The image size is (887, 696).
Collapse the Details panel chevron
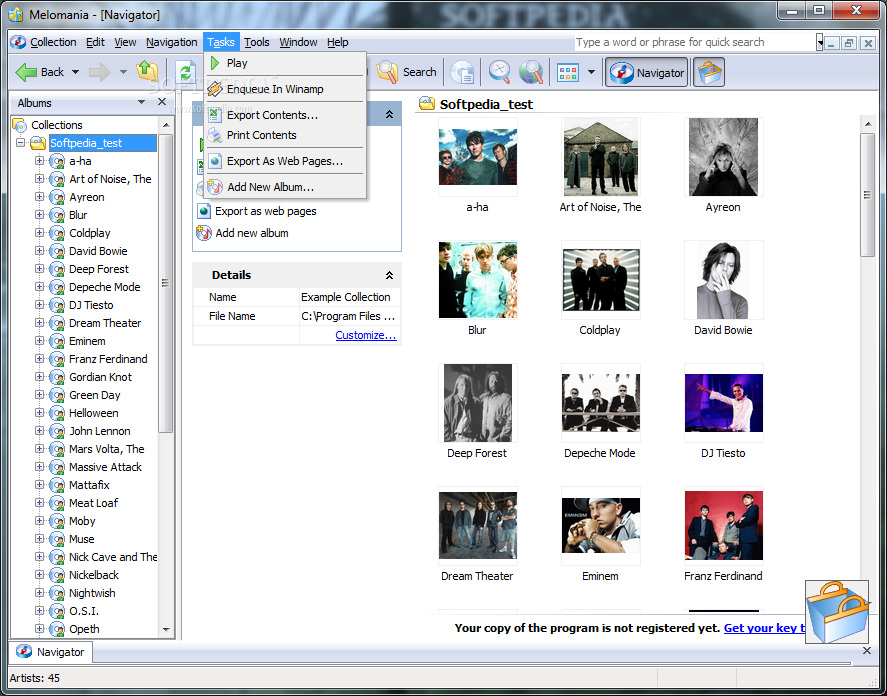[389, 275]
